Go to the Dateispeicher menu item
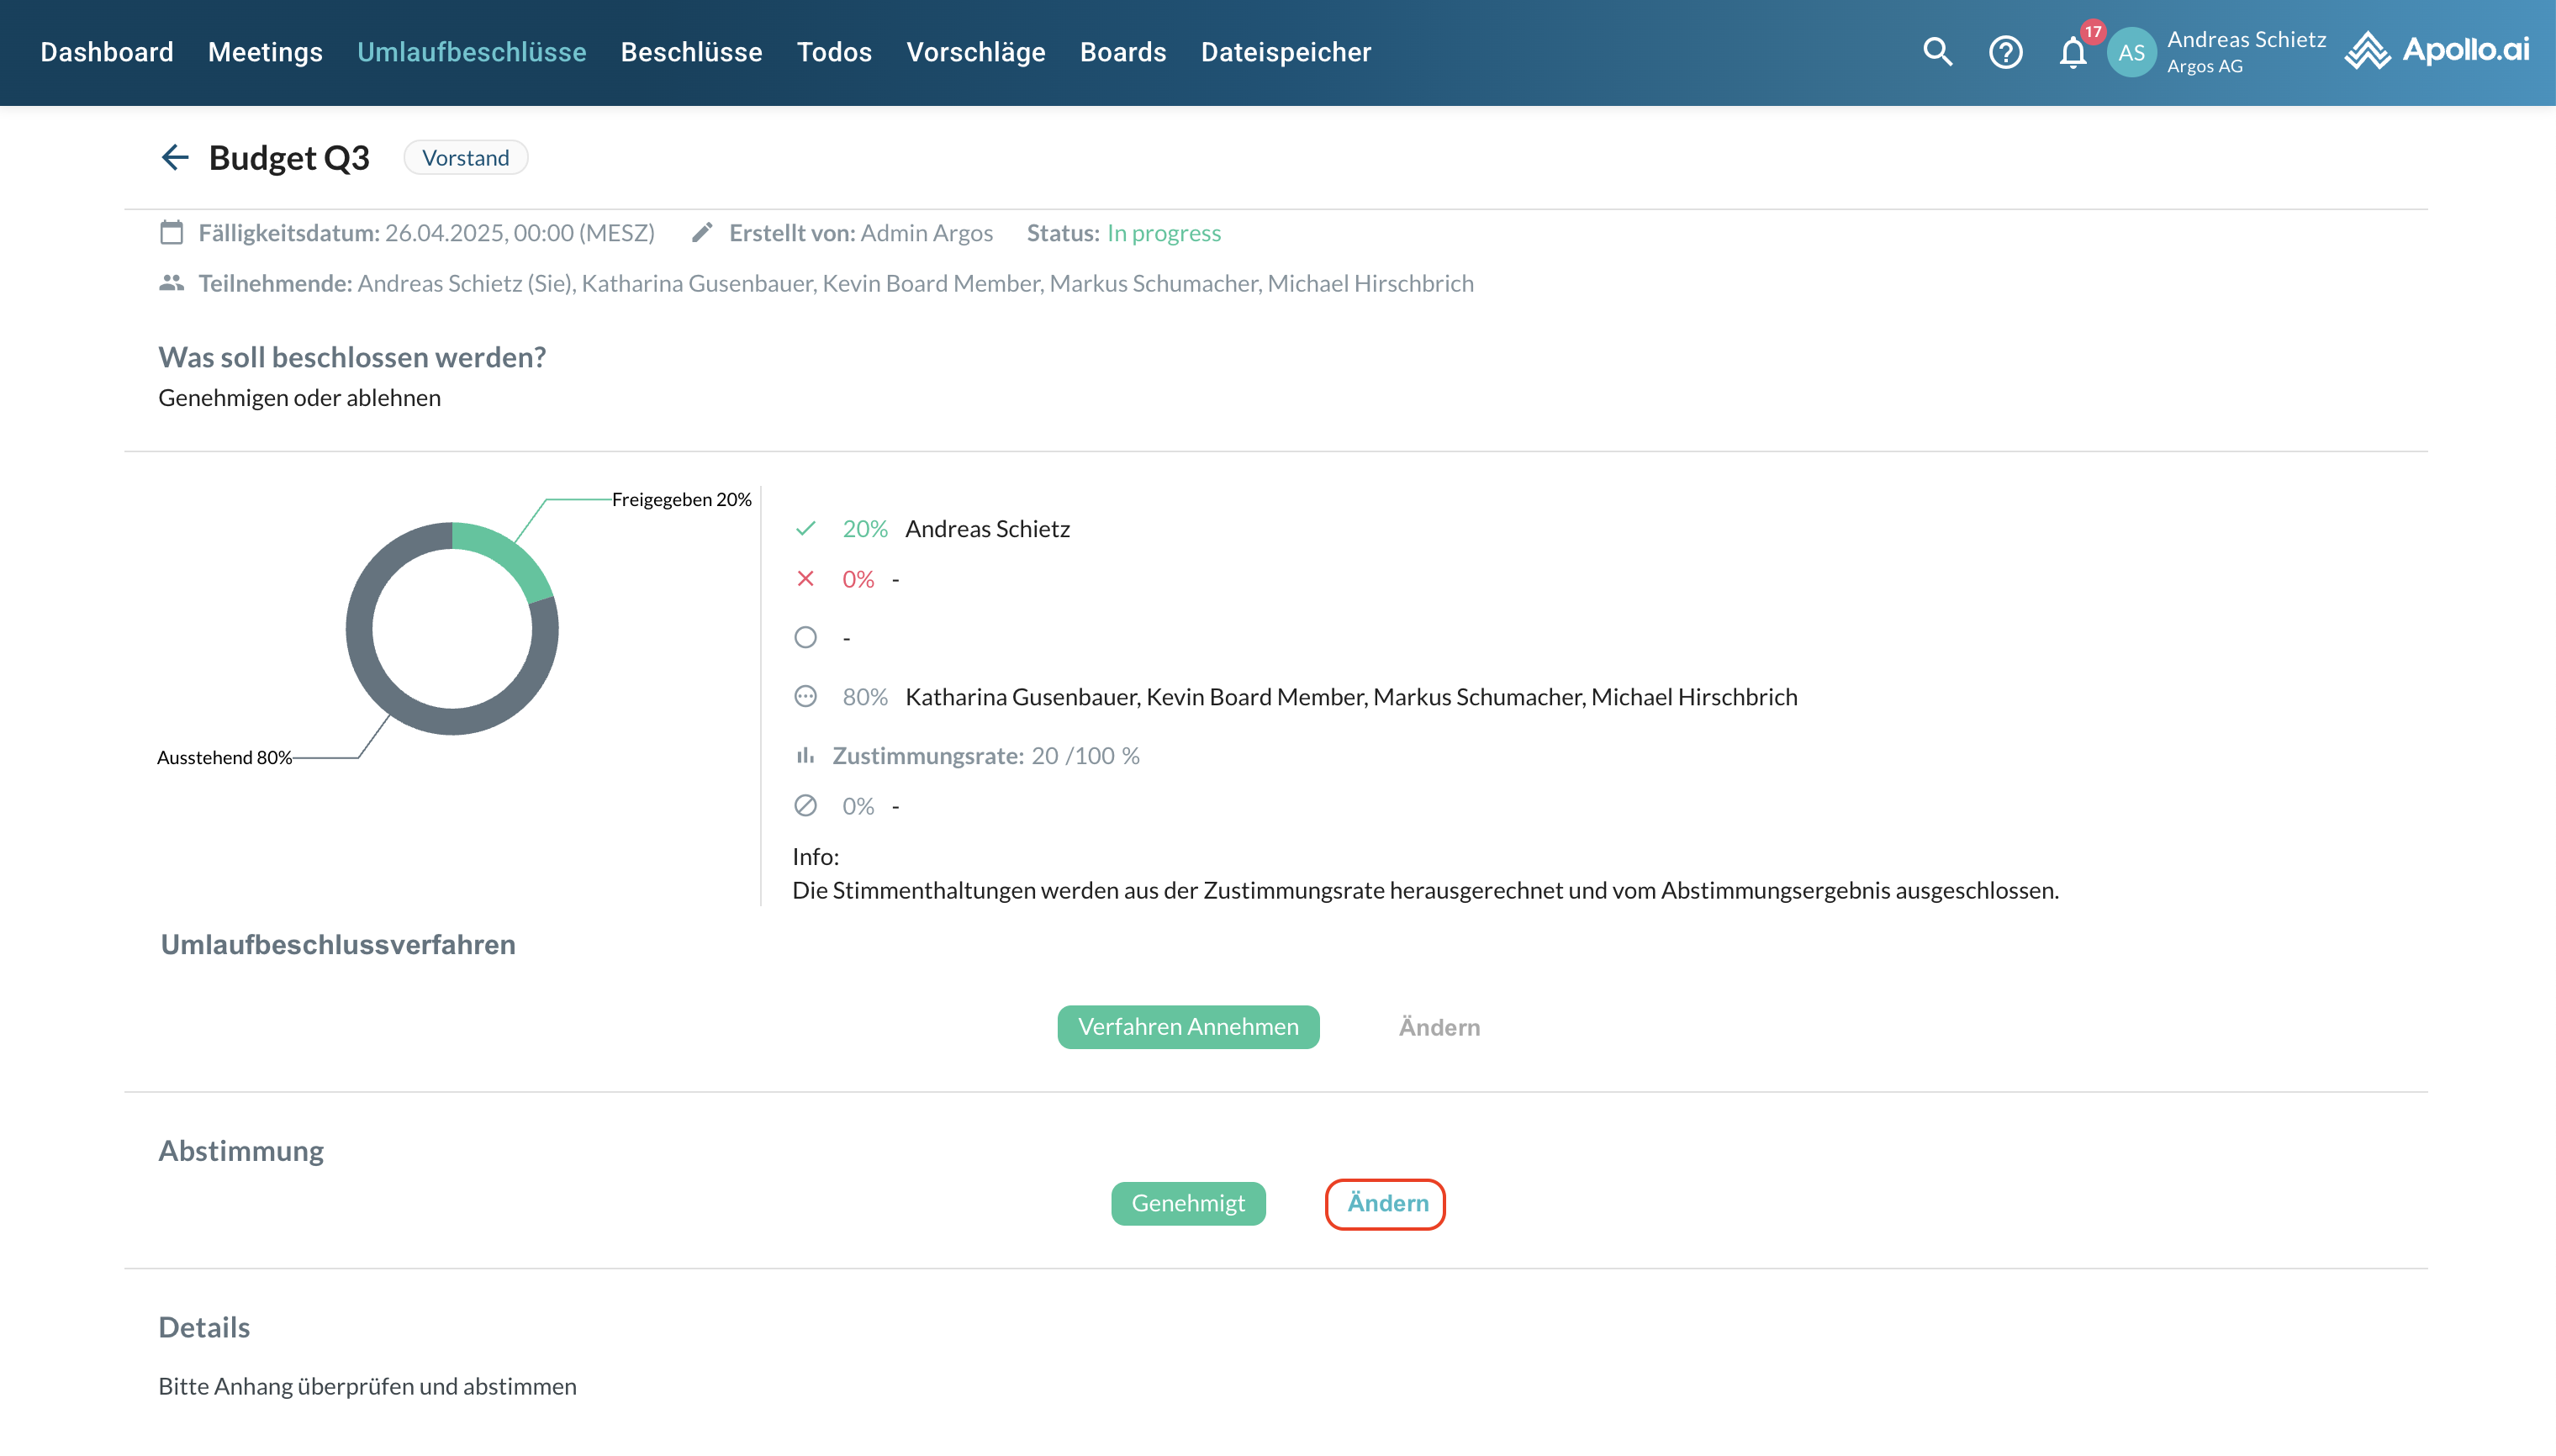The height and width of the screenshot is (1456, 2556). (x=1285, y=52)
